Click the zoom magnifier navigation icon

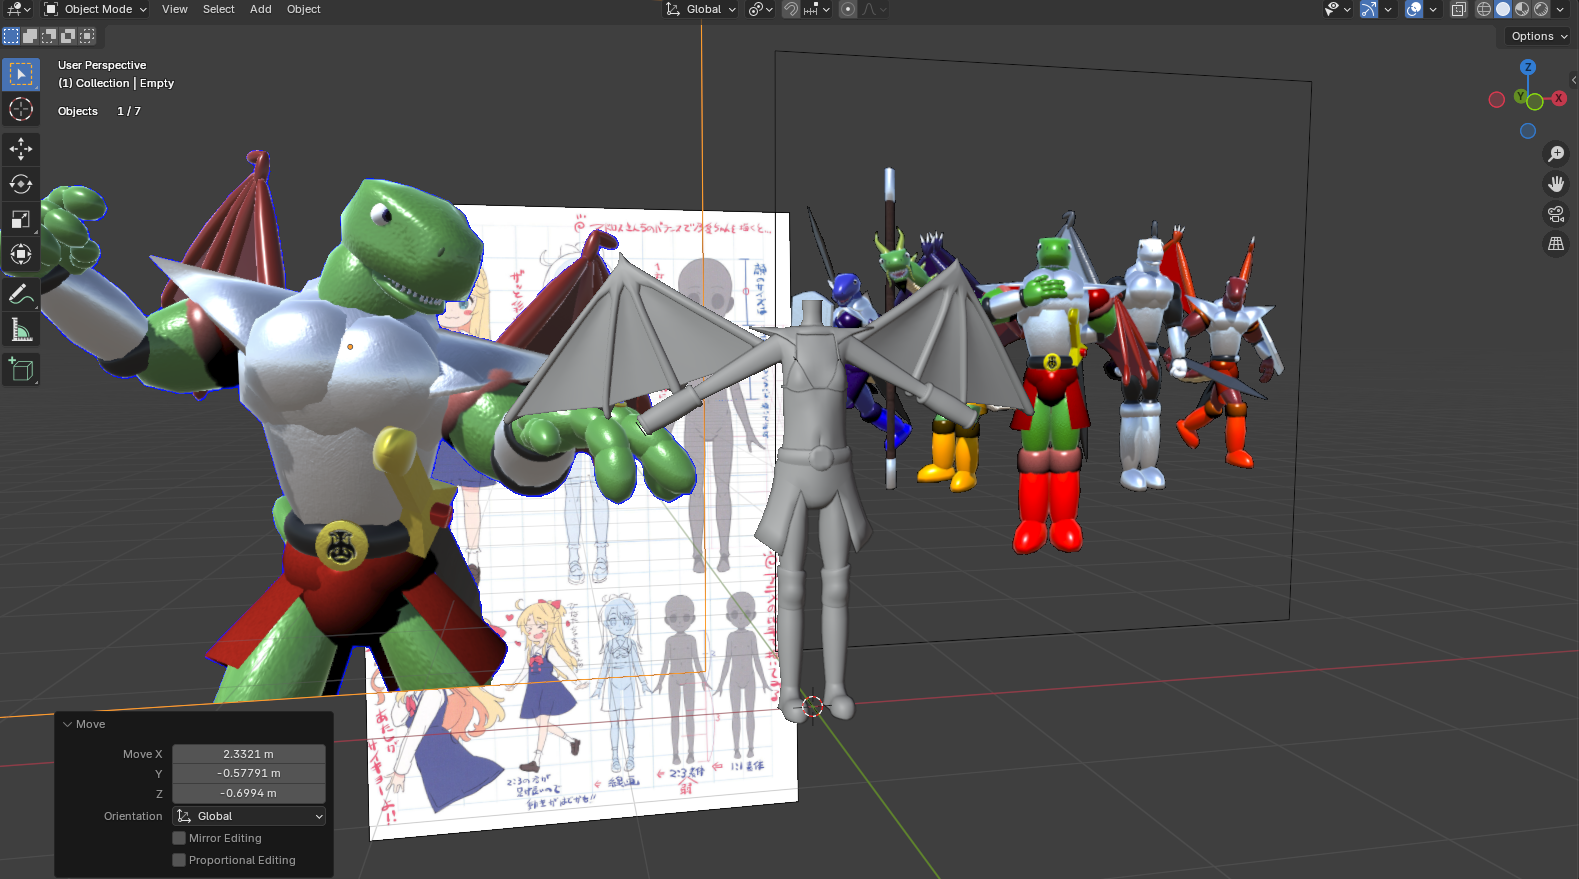[1556, 154]
